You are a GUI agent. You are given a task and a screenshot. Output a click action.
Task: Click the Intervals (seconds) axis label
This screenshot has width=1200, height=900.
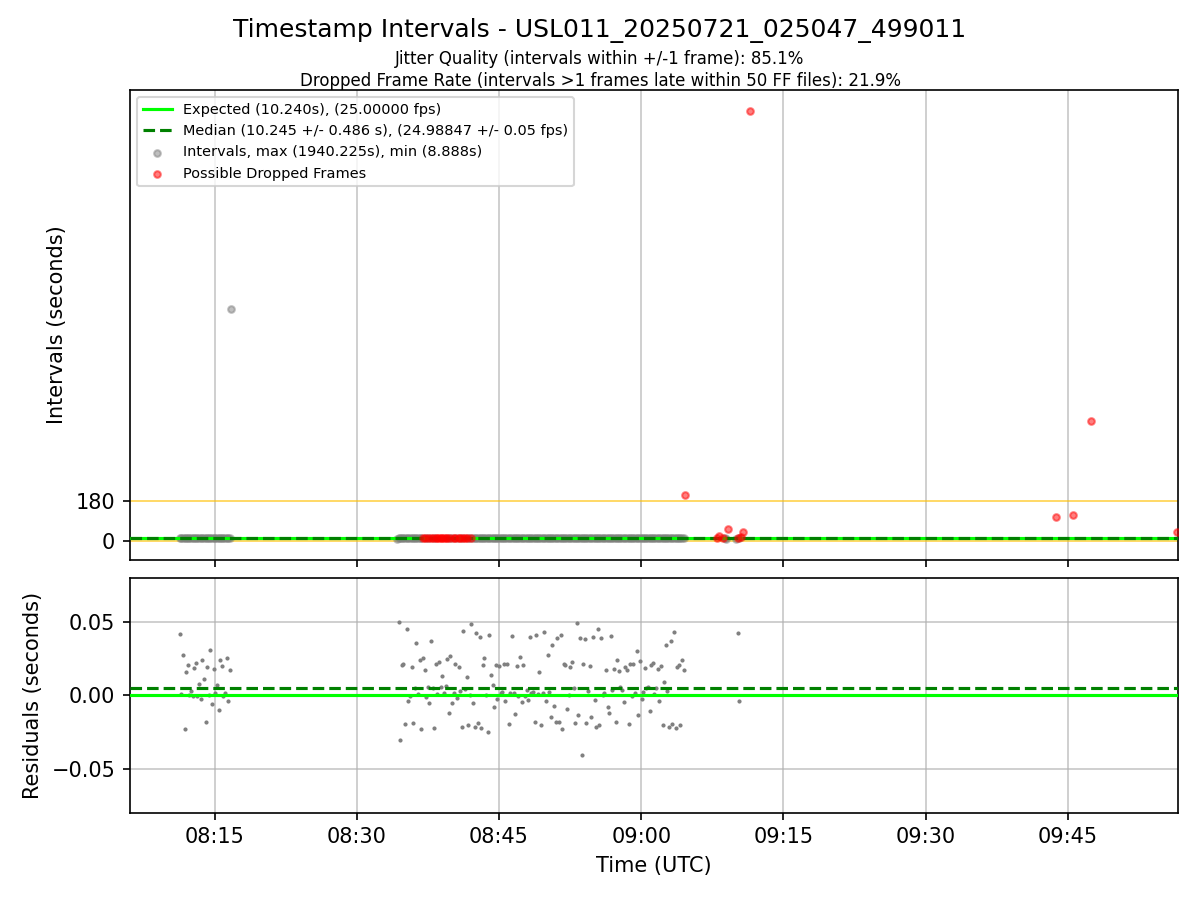point(56,325)
